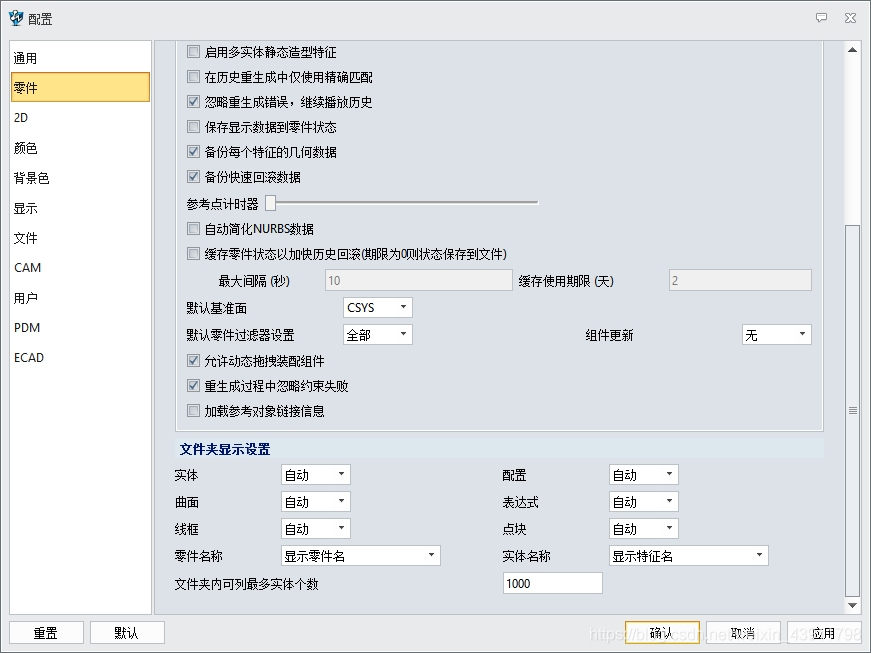The width and height of the screenshot is (871, 653).
Task: Open the 曲面 display dropdown
Action: [316, 502]
